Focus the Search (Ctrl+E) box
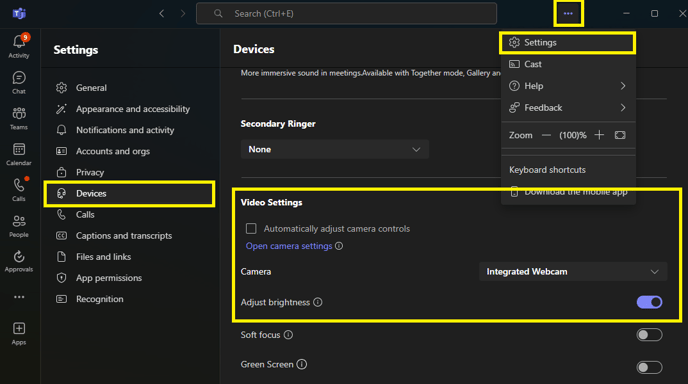The width and height of the screenshot is (688, 384). 347,14
